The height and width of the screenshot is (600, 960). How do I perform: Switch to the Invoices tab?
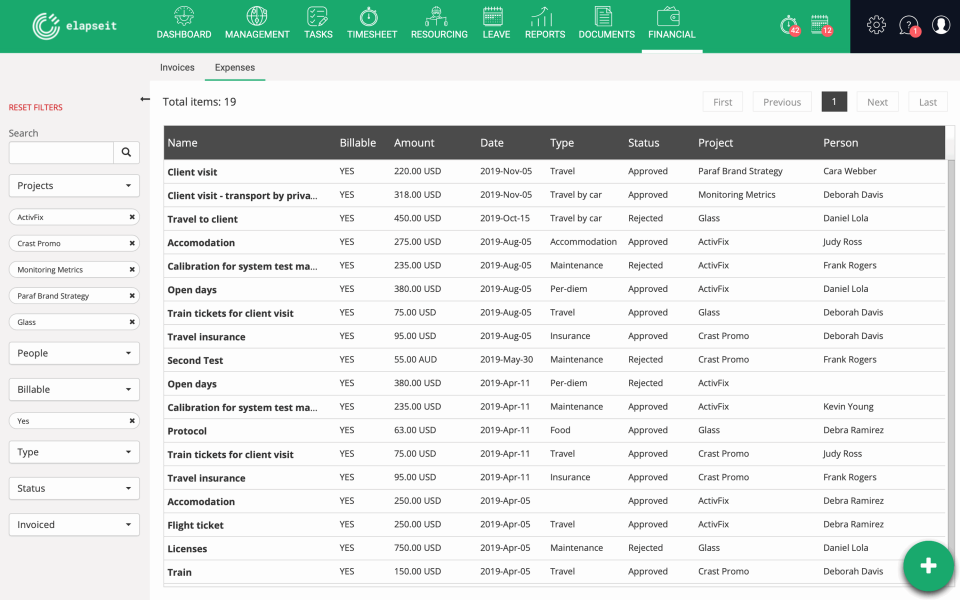[x=177, y=67]
